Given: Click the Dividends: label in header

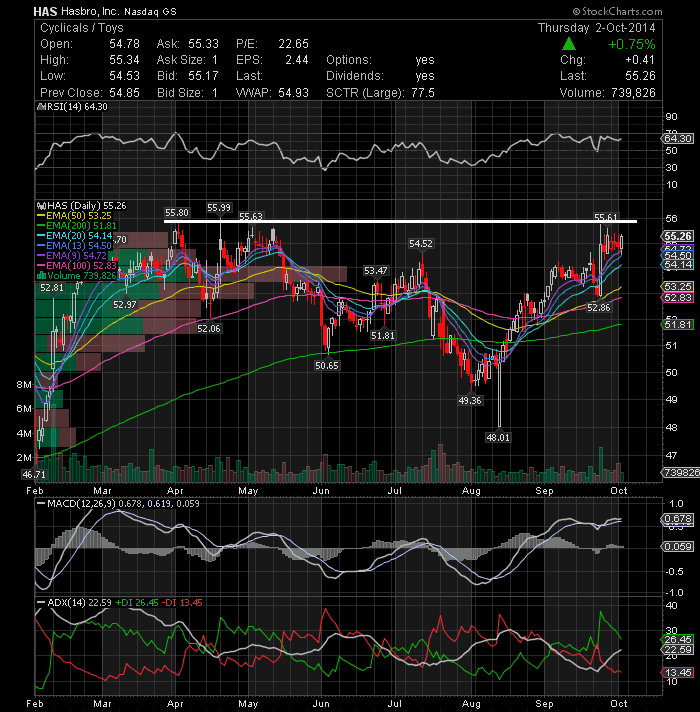Looking at the screenshot, I should coord(355,76).
